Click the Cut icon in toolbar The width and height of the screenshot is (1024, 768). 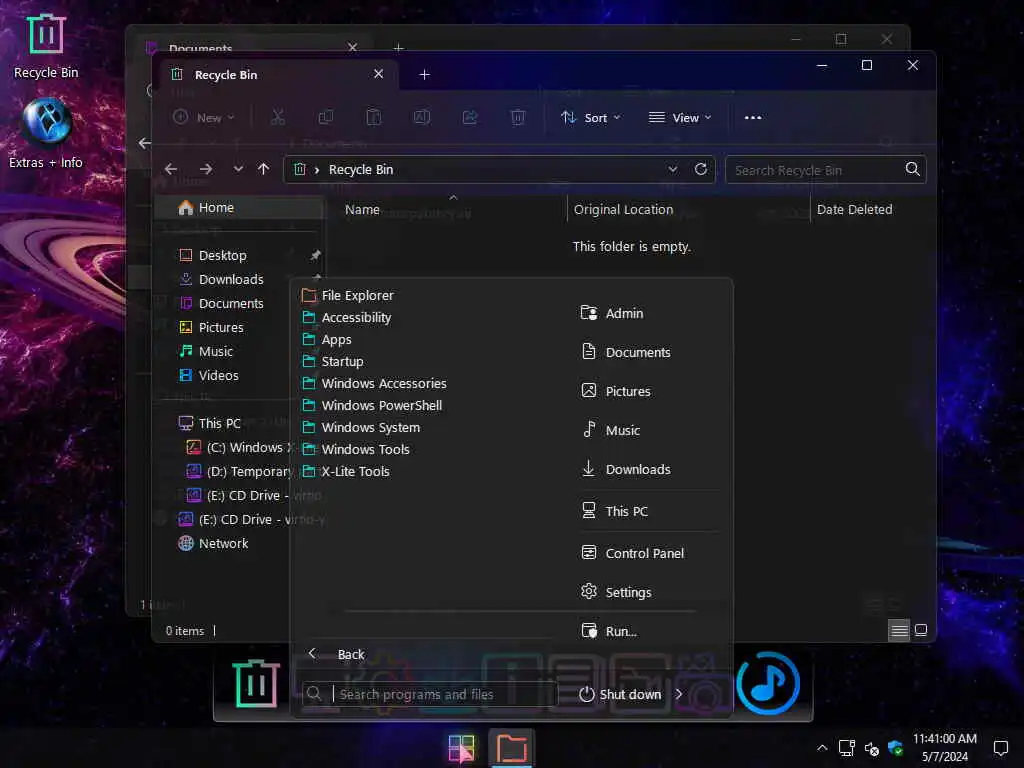pyautogui.click(x=278, y=118)
